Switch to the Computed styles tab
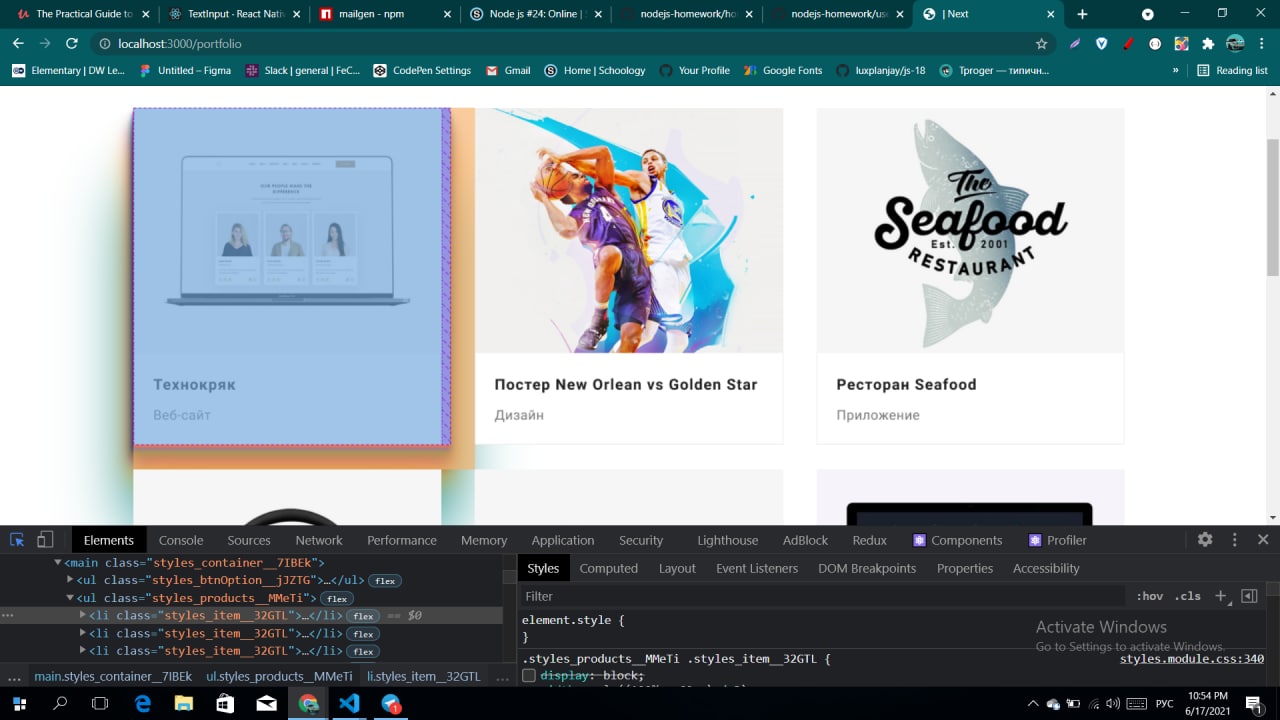This screenshot has height=720, width=1280. point(608,568)
